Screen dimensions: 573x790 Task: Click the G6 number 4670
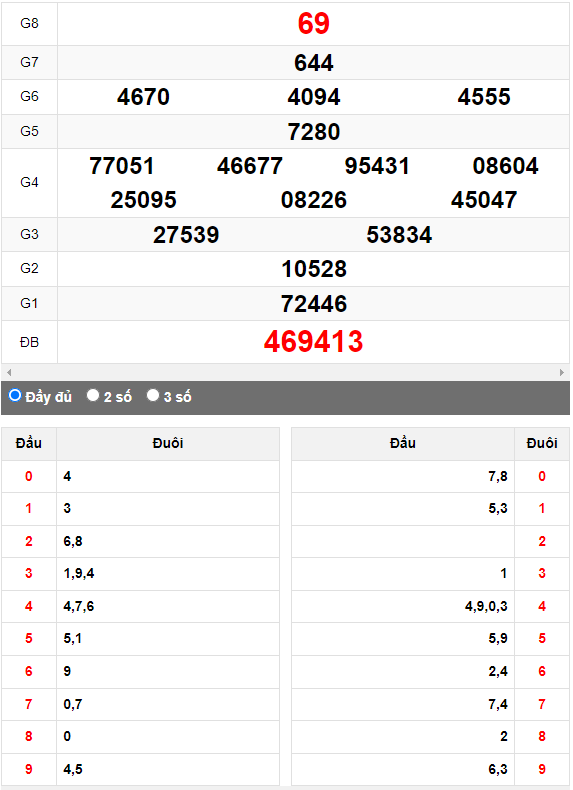click(143, 97)
